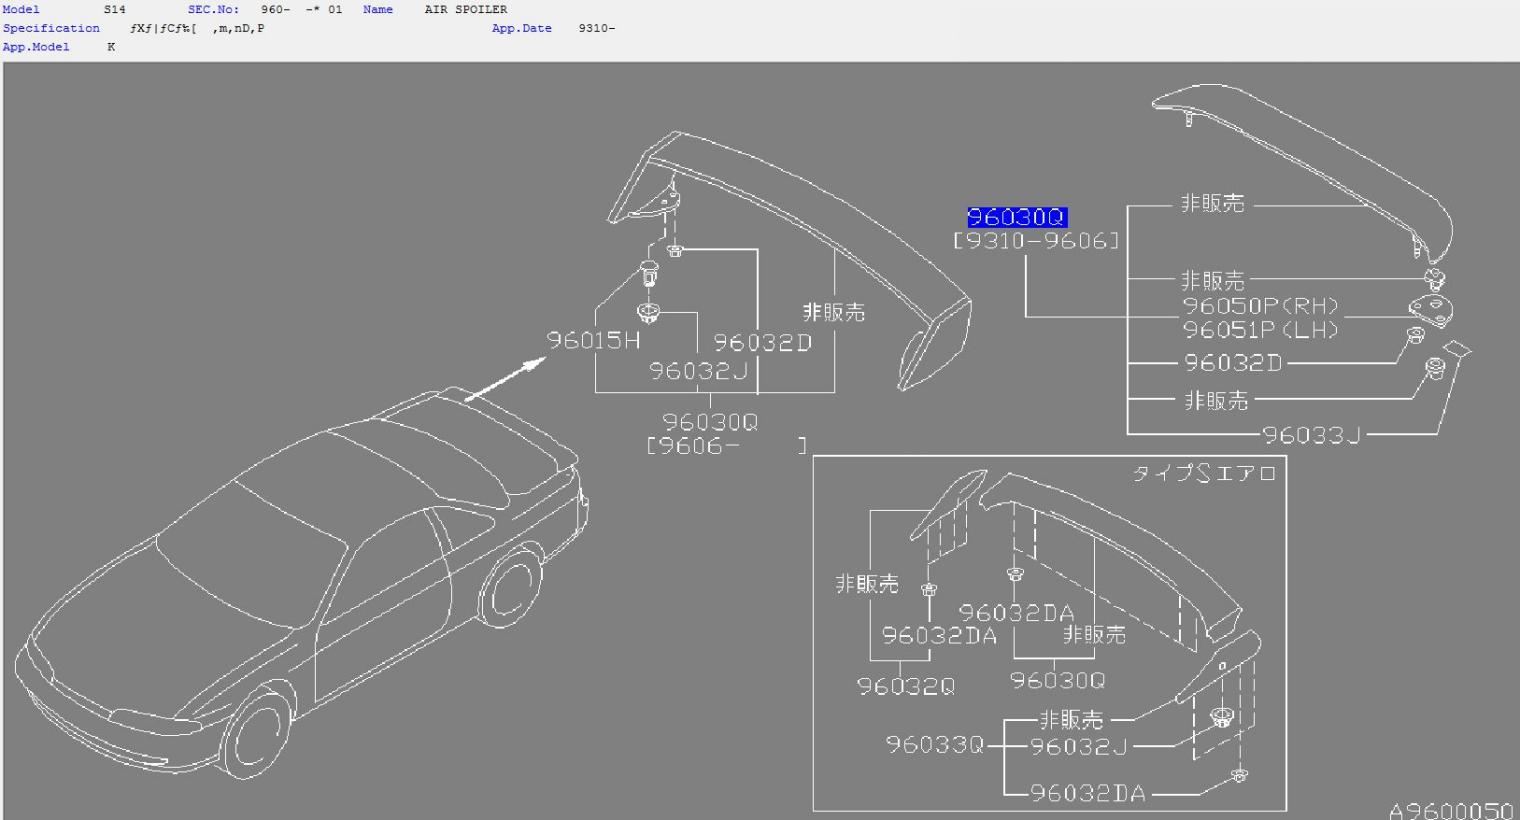
Task: Select 96032D label next to 96015H
Action: (762, 343)
